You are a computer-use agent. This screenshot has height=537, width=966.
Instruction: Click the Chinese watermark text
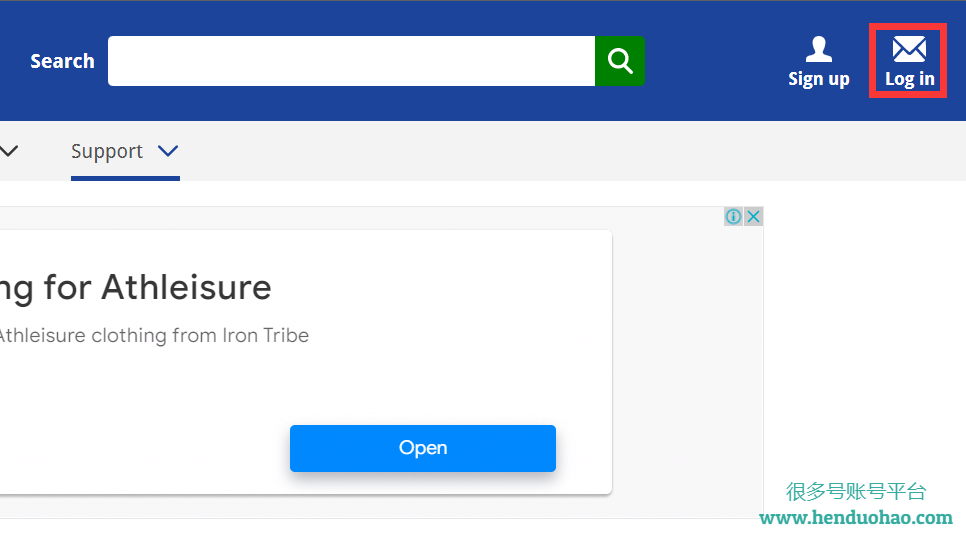tap(856, 491)
